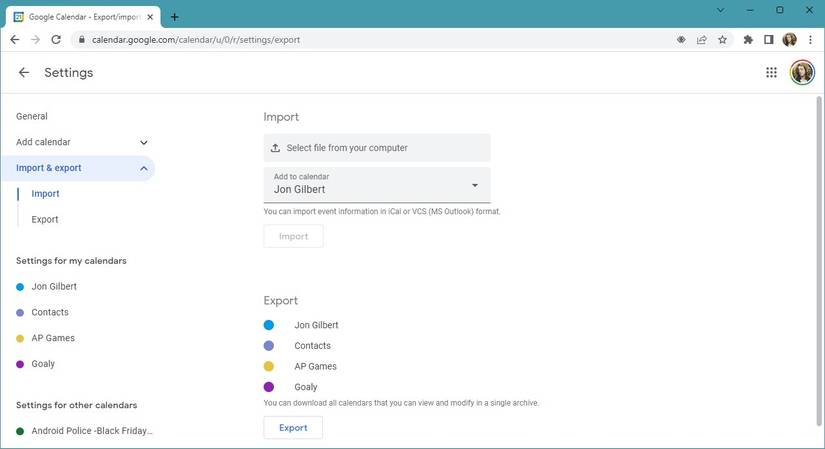
Task: Click the share page icon in address bar
Action: tap(701, 40)
